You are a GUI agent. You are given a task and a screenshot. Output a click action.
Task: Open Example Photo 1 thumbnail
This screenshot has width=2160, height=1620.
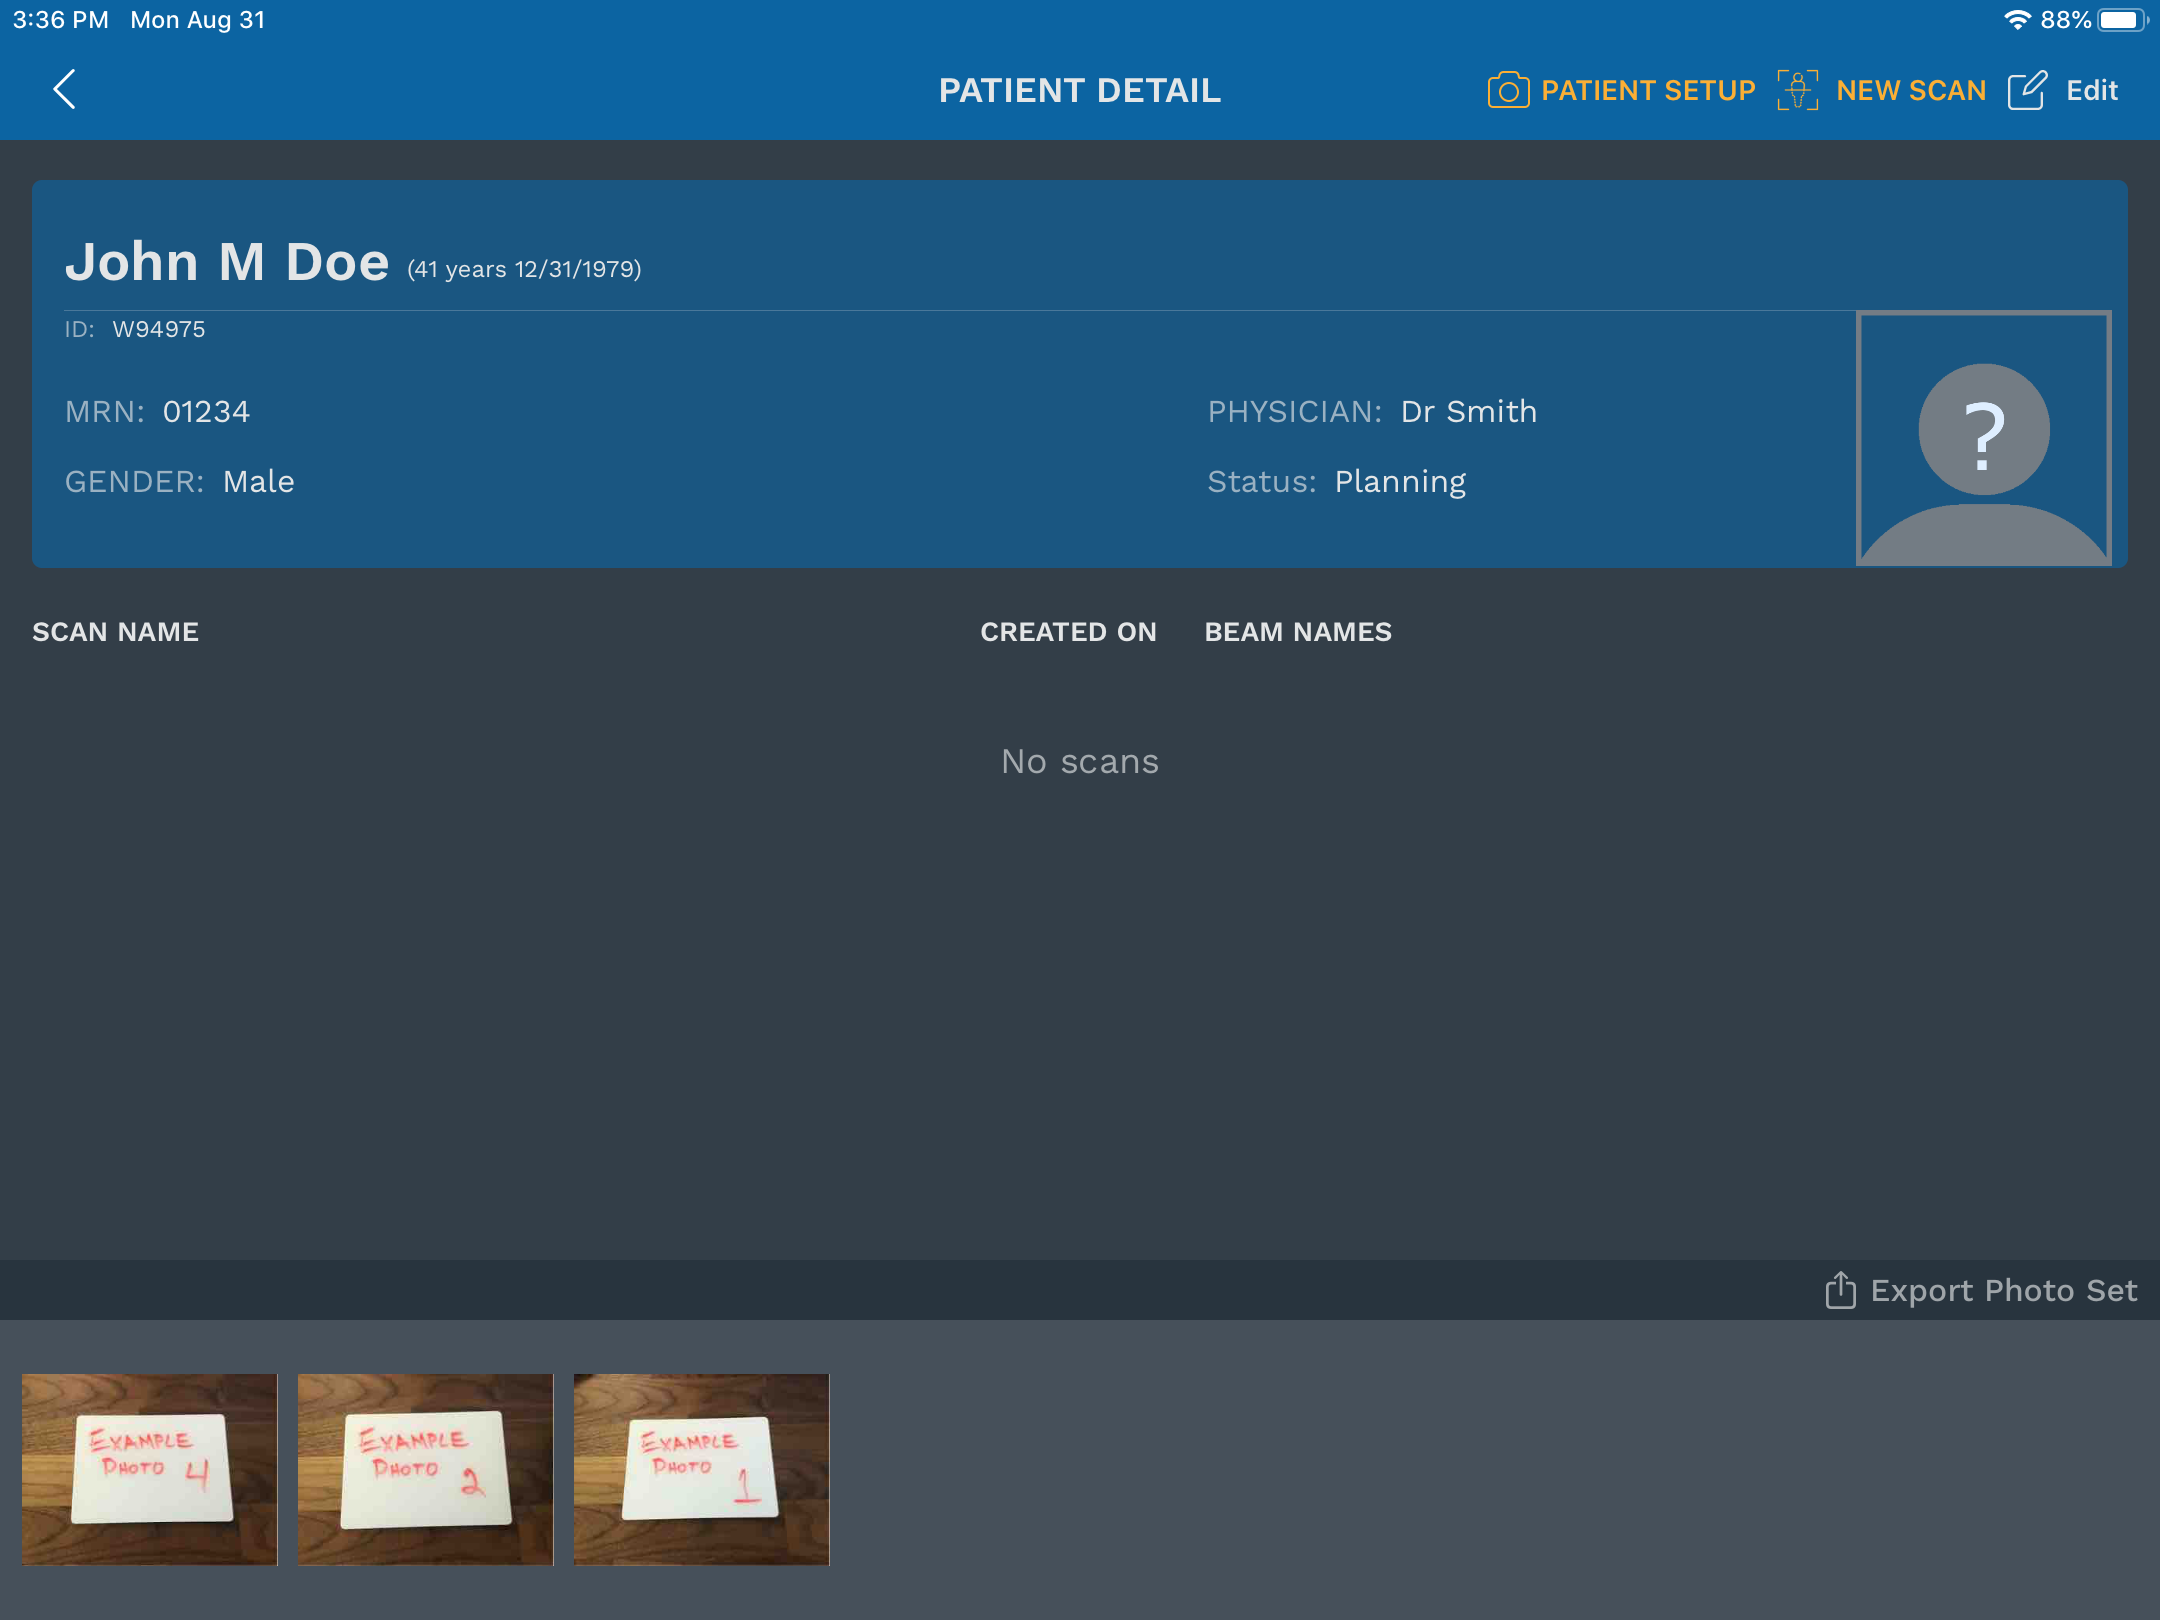(x=701, y=1468)
